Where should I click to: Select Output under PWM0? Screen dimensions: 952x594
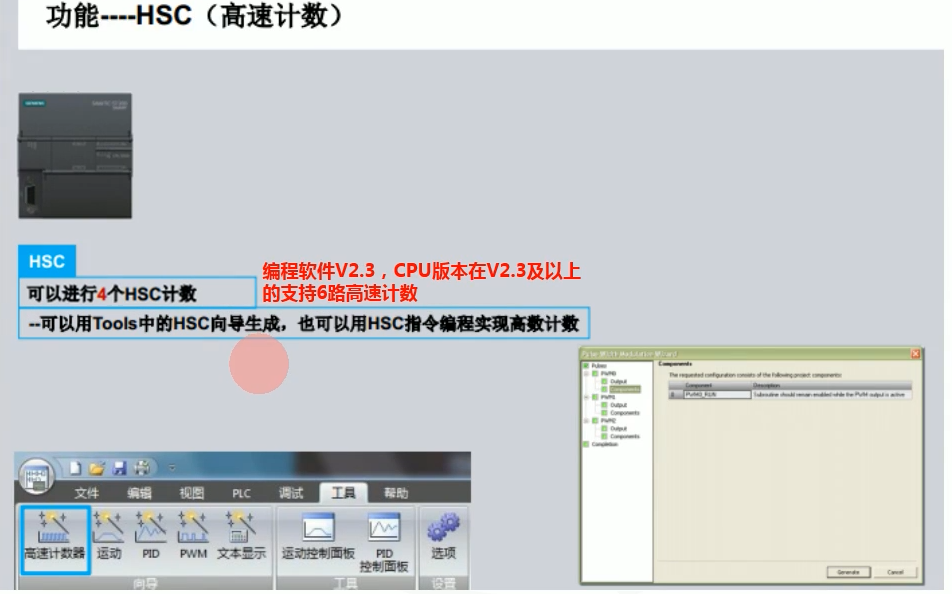[618, 381]
